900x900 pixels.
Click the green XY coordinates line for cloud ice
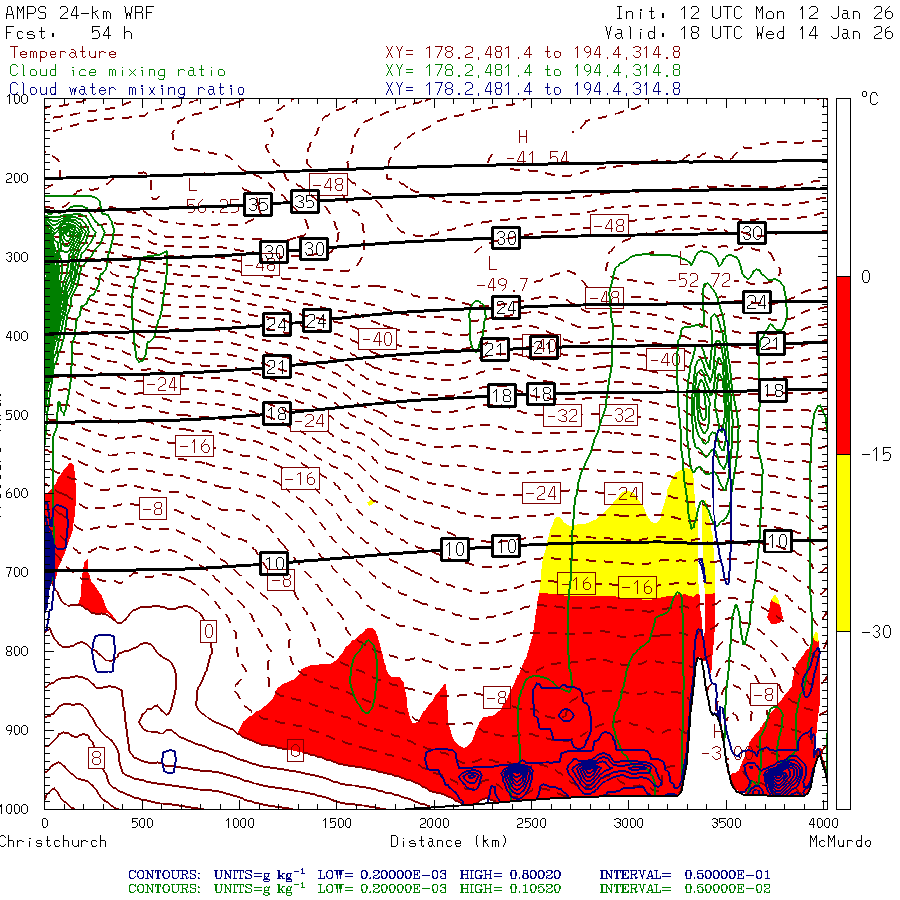coord(533,71)
